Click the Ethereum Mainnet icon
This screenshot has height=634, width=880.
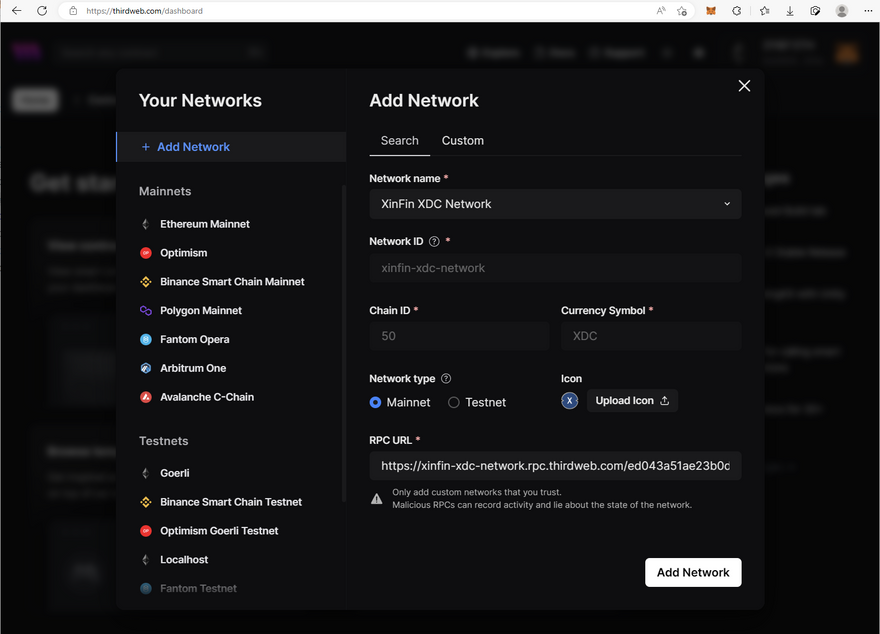pyautogui.click(x=145, y=224)
